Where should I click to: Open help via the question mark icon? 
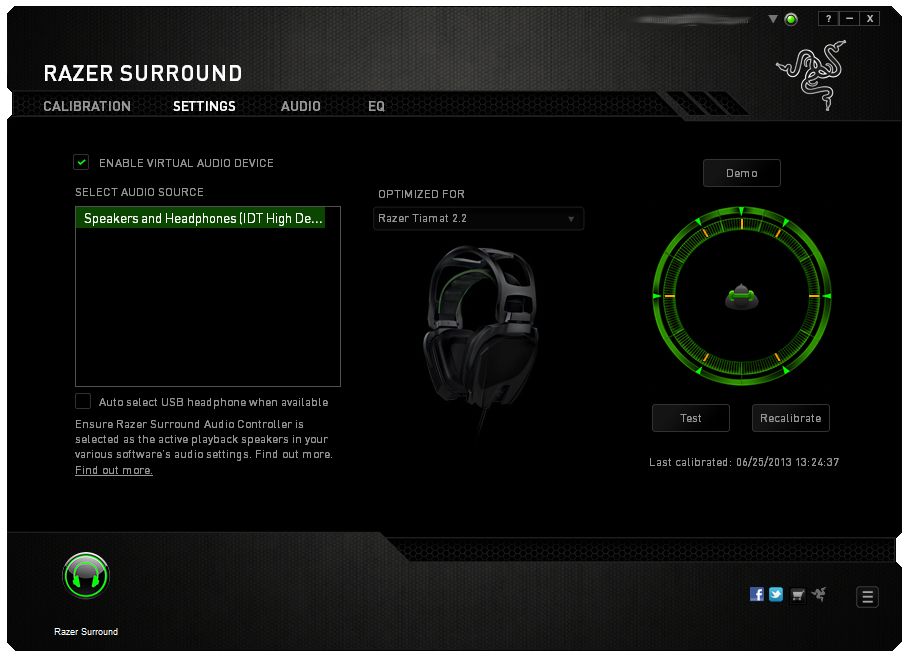[827, 18]
